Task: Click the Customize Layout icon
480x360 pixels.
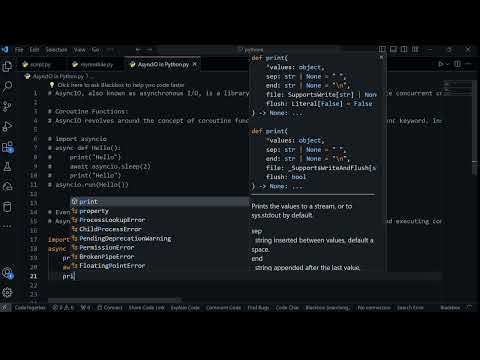Action: pyautogui.click(x=415, y=49)
